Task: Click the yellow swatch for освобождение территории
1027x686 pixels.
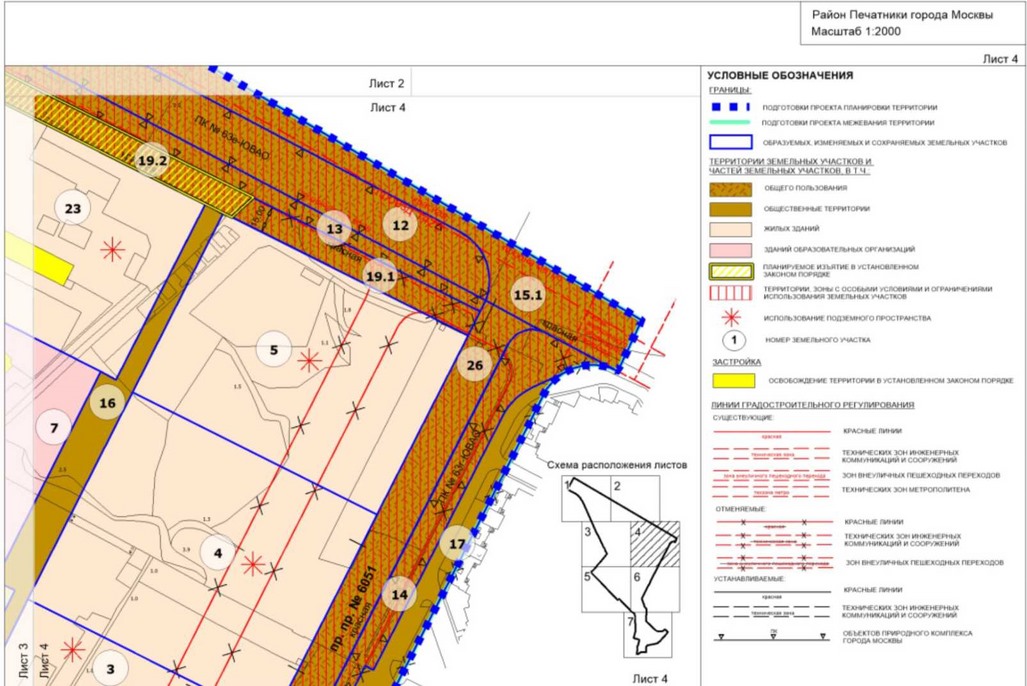Action: (x=734, y=380)
